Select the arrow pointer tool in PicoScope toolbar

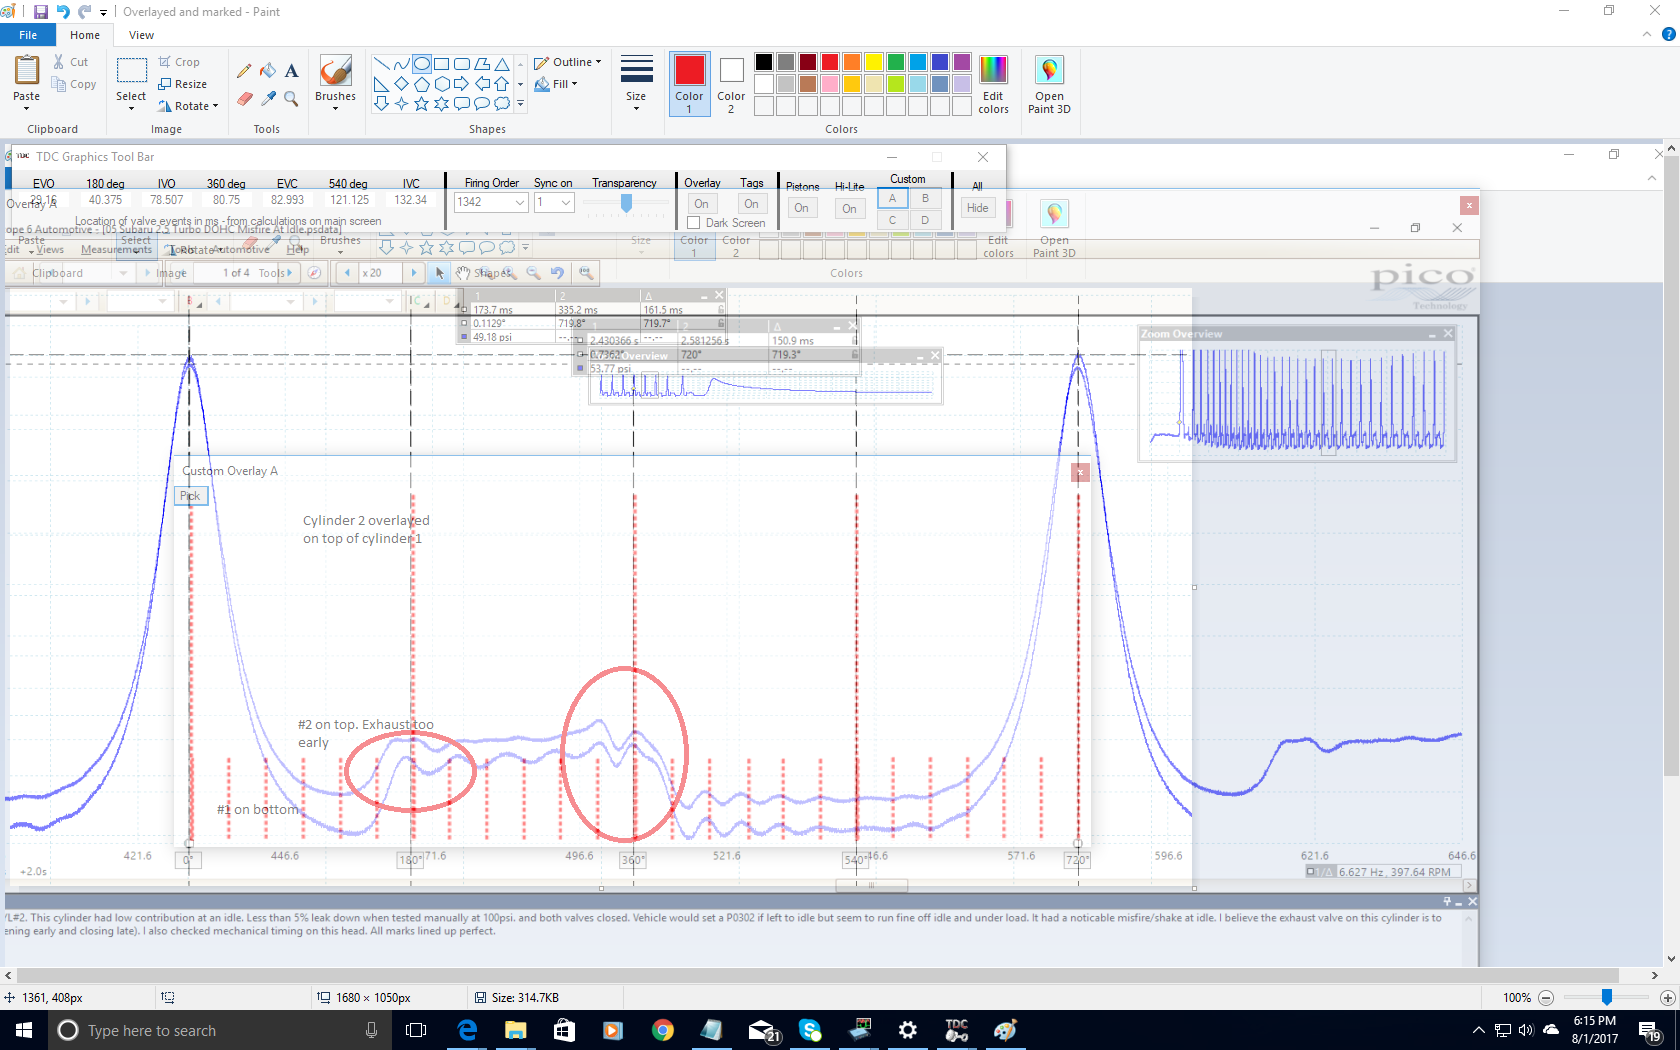pyautogui.click(x=440, y=273)
